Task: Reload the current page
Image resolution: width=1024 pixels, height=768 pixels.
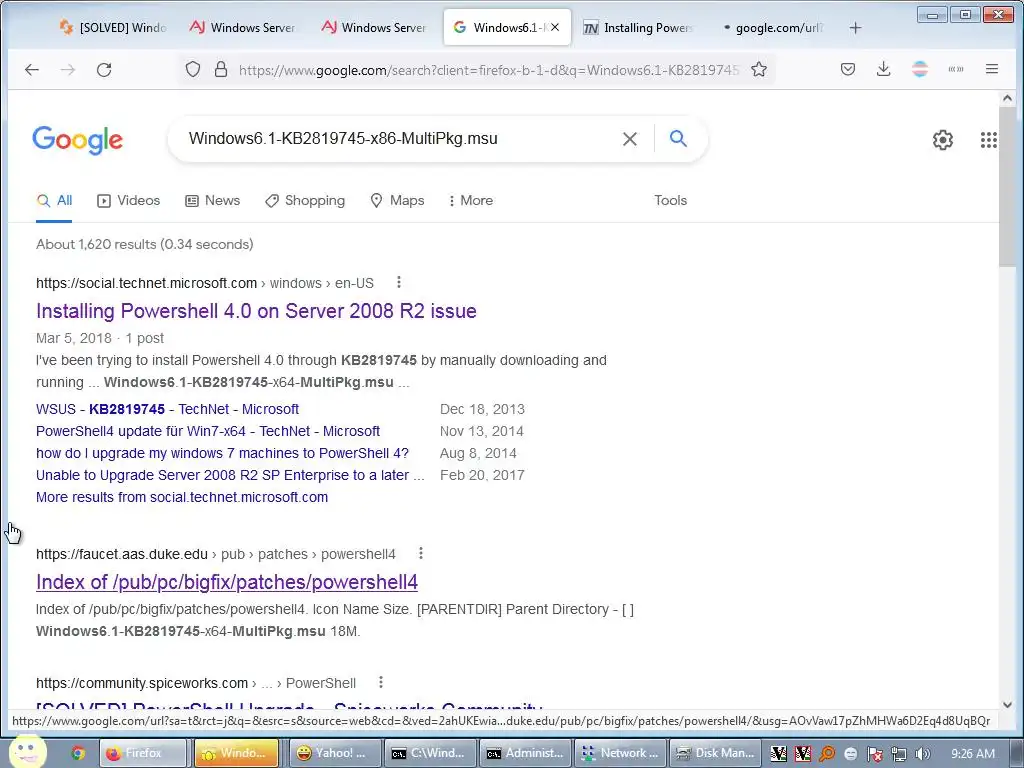Action: click(x=104, y=69)
